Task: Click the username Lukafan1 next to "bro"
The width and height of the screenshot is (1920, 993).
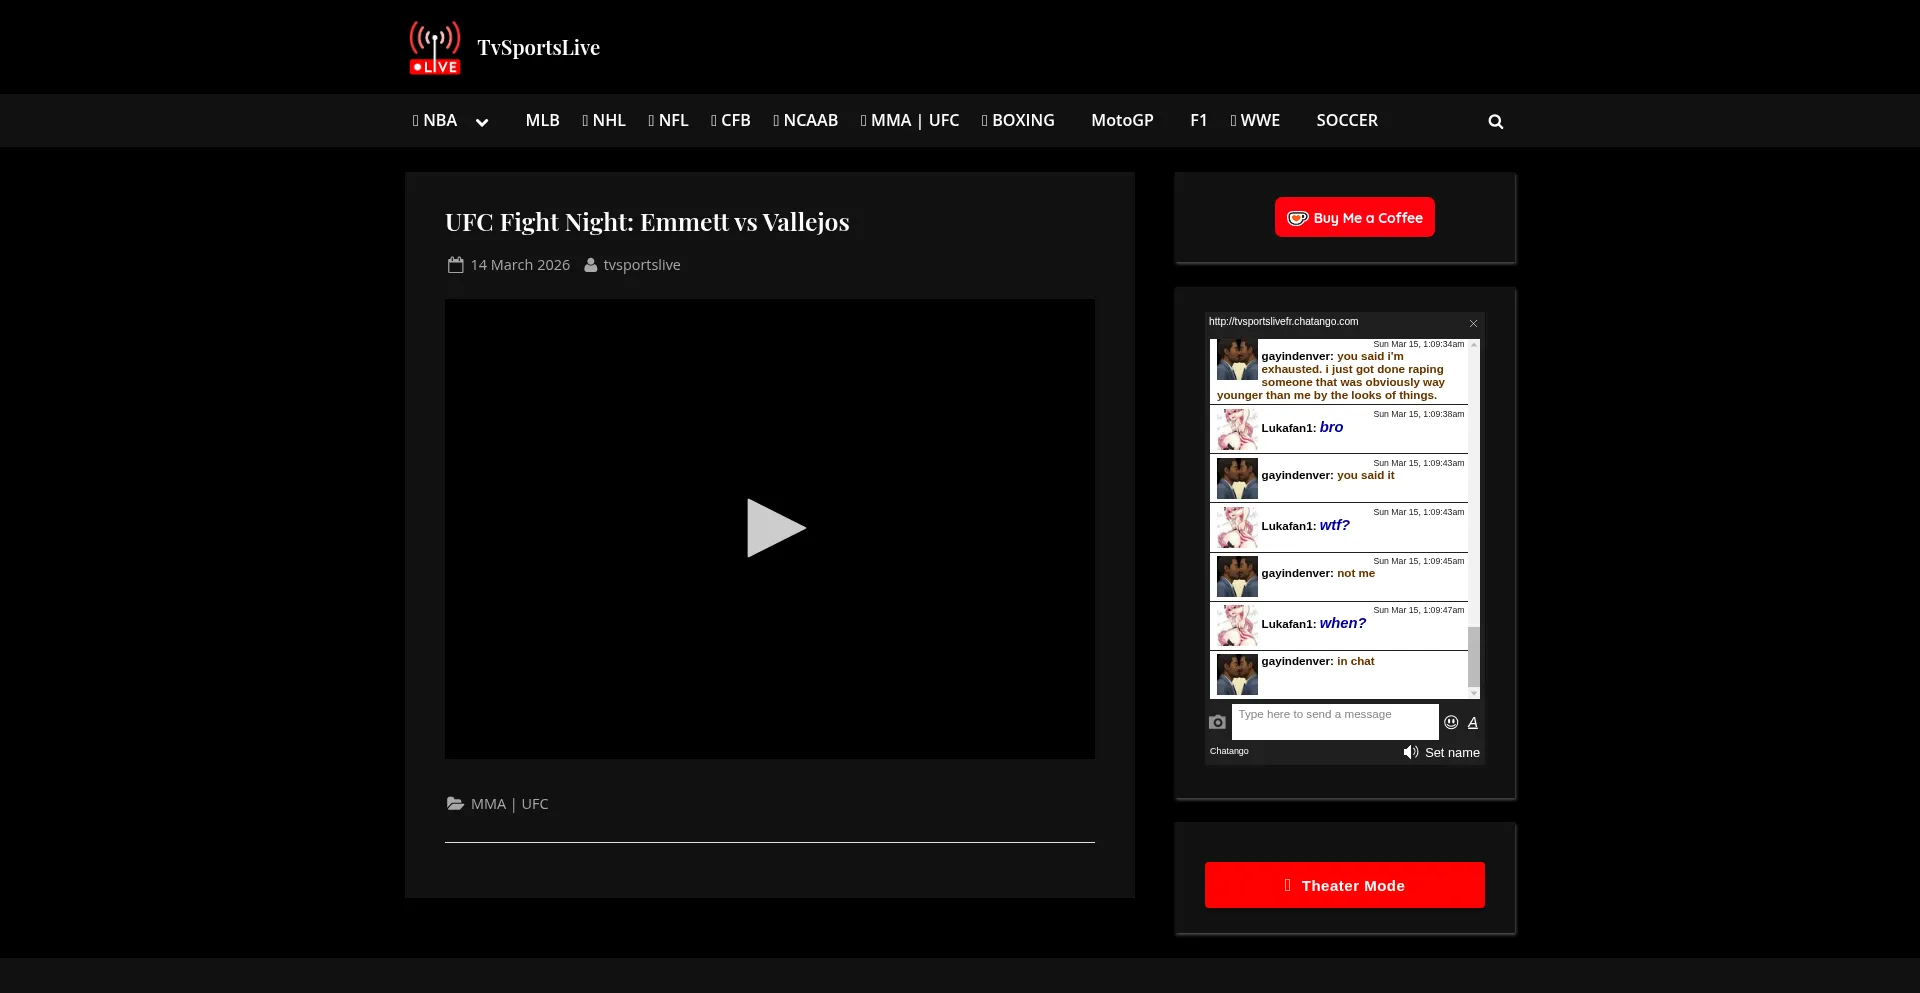Action: [1286, 428]
